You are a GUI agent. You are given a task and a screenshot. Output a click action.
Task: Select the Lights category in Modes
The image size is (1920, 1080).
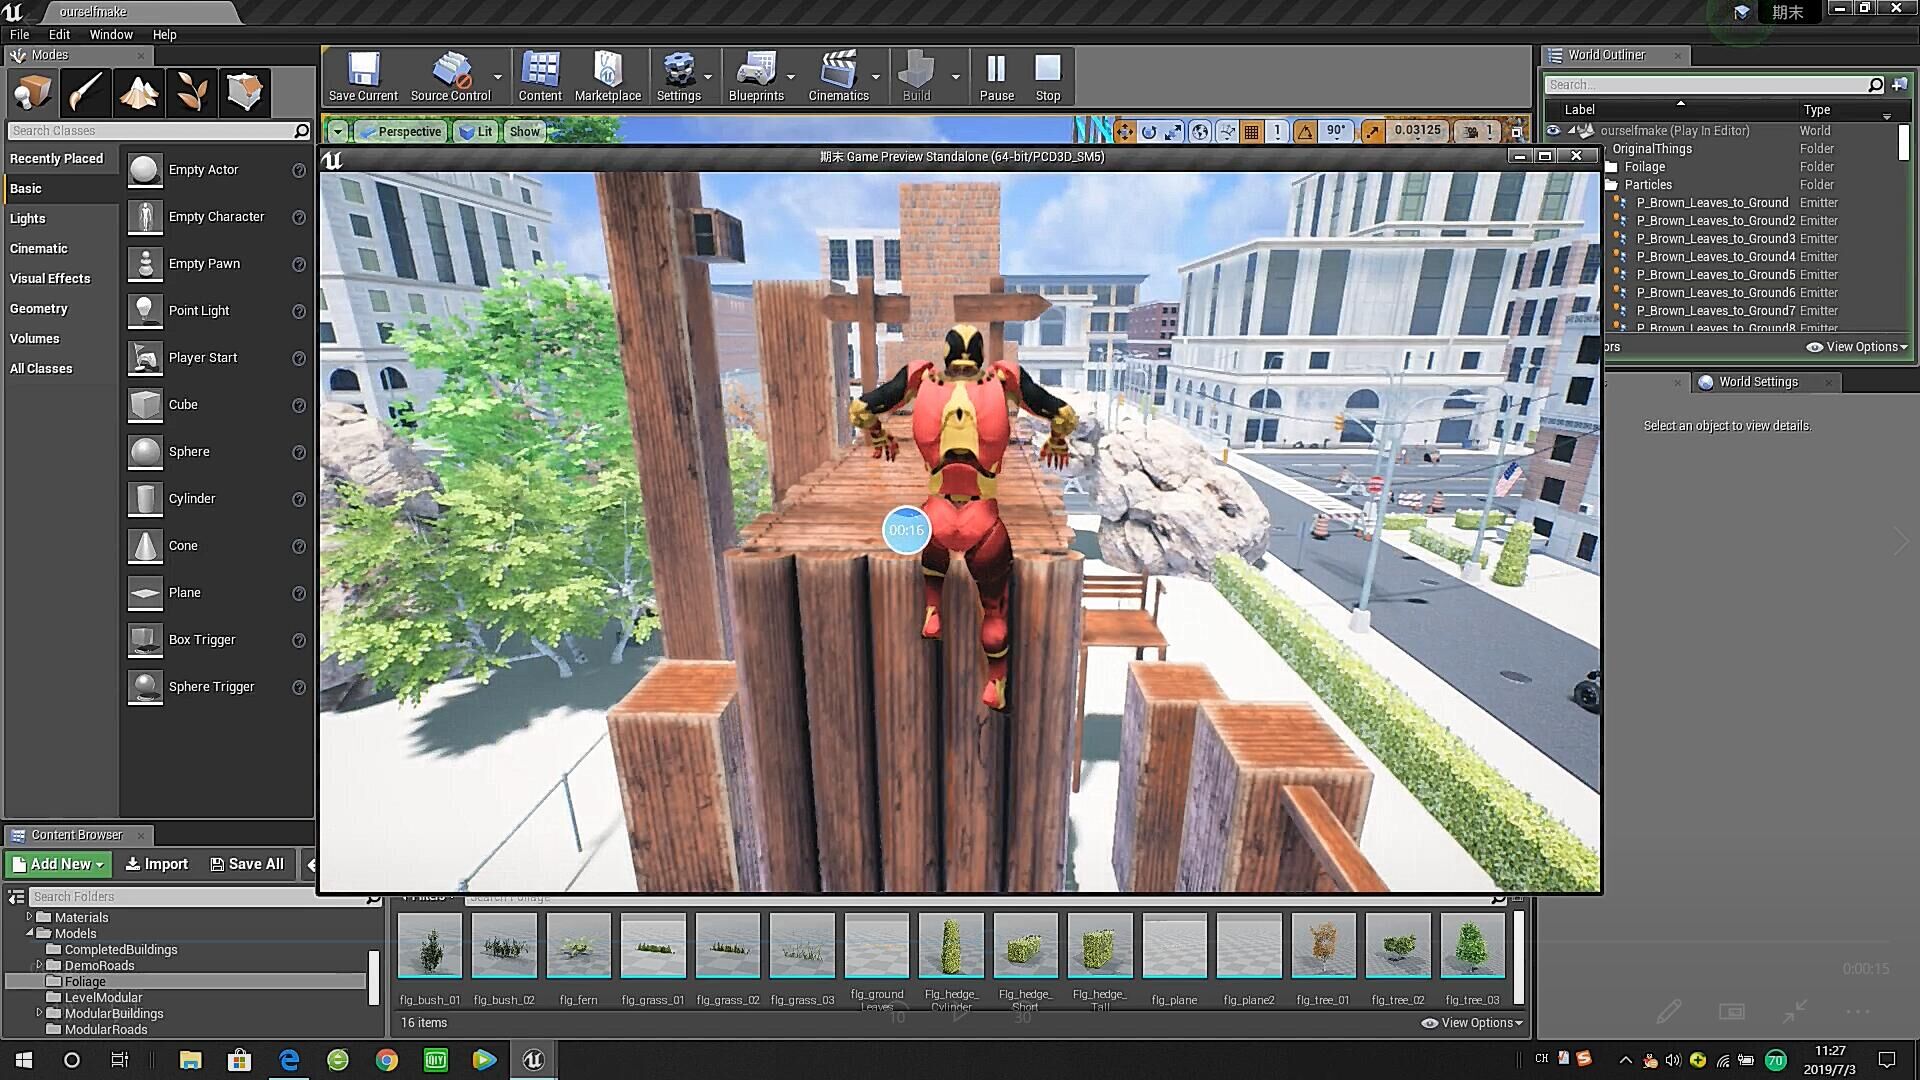[27, 219]
